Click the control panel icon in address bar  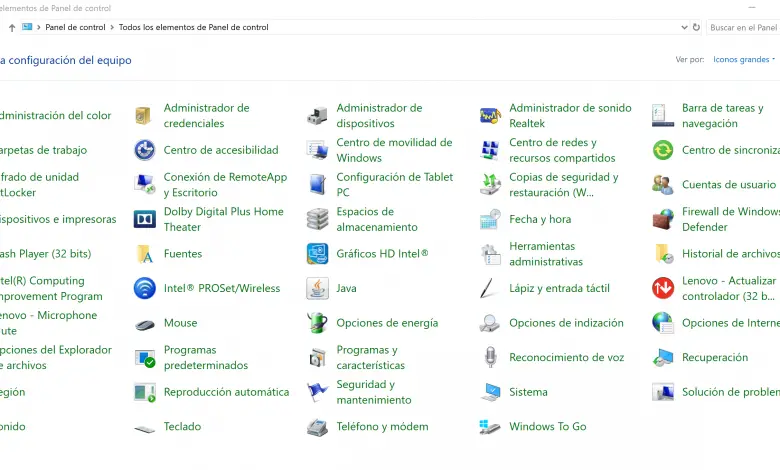(27, 27)
